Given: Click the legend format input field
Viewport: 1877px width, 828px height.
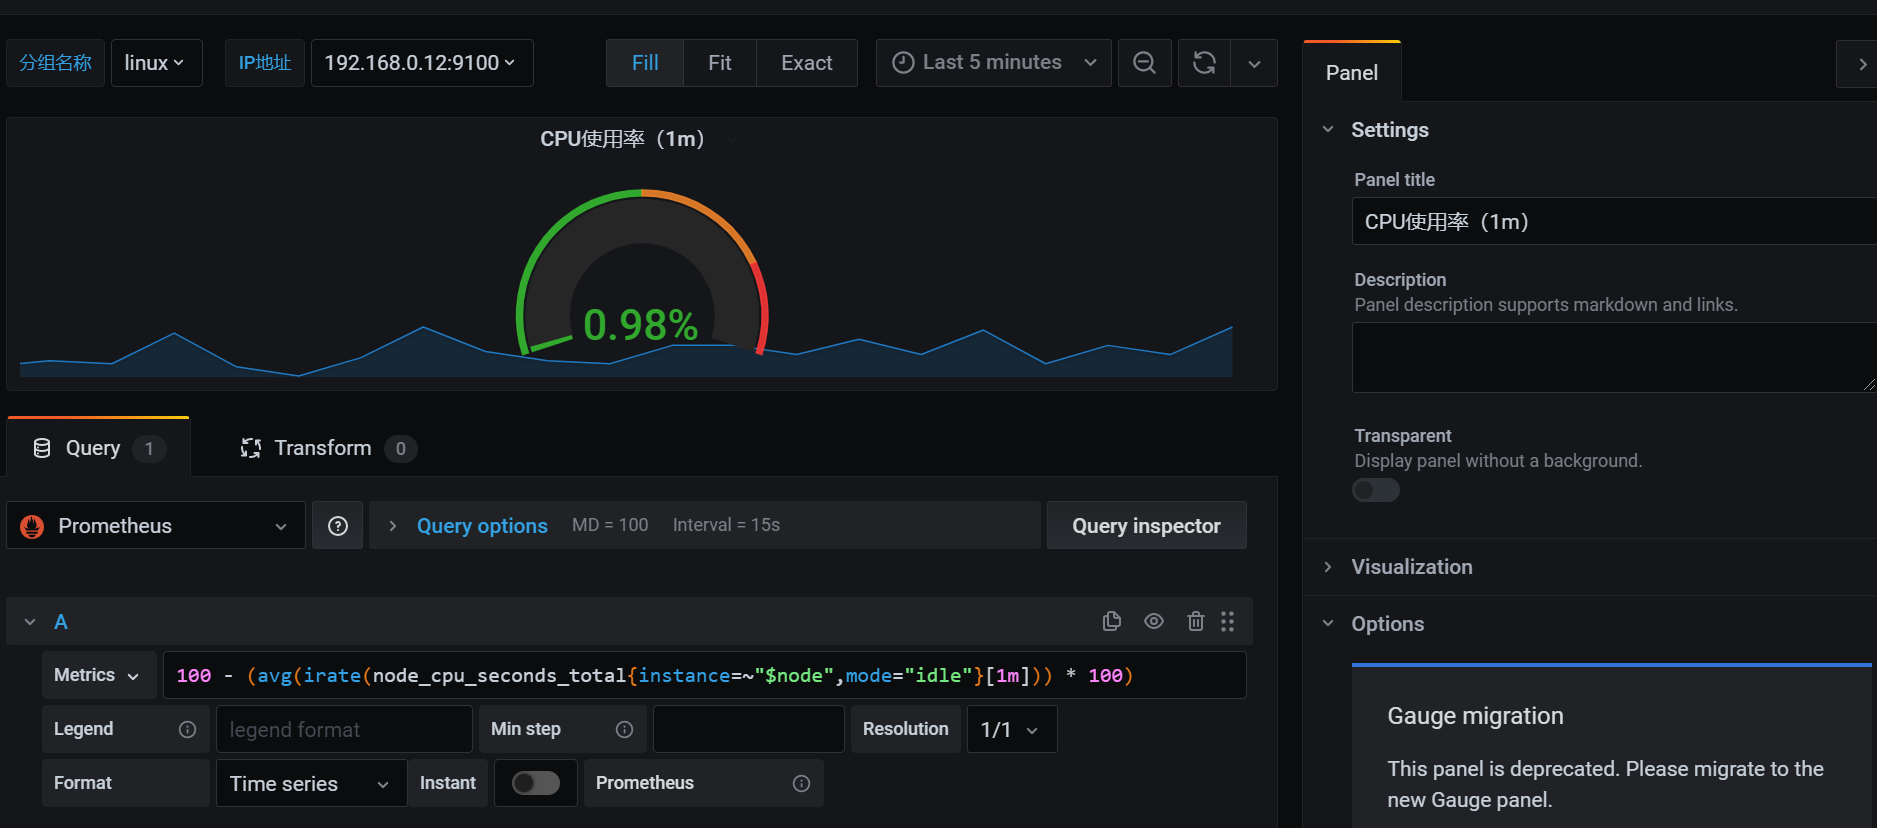Looking at the screenshot, I should coord(344,729).
